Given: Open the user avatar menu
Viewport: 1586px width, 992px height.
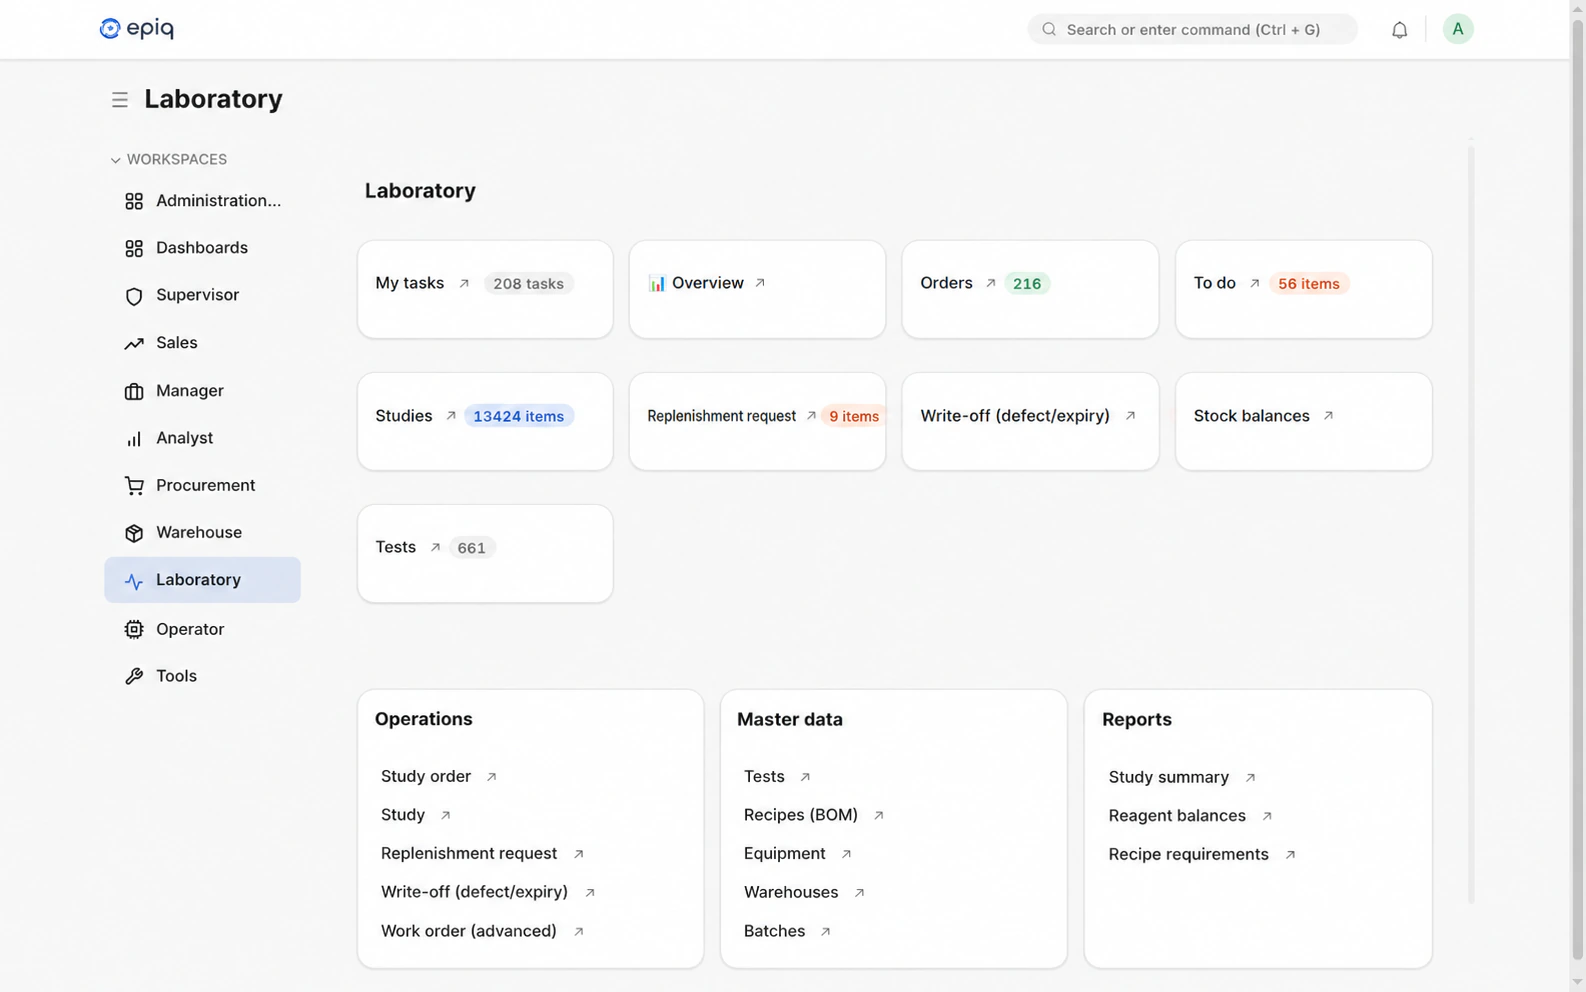Looking at the screenshot, I should (x=1458, y=29).
